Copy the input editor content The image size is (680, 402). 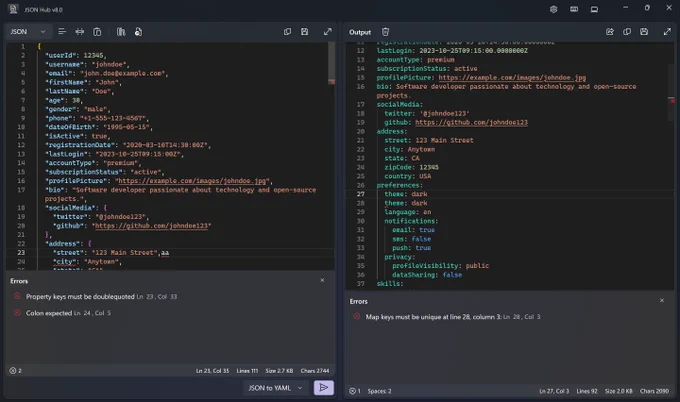coord(287,32)
